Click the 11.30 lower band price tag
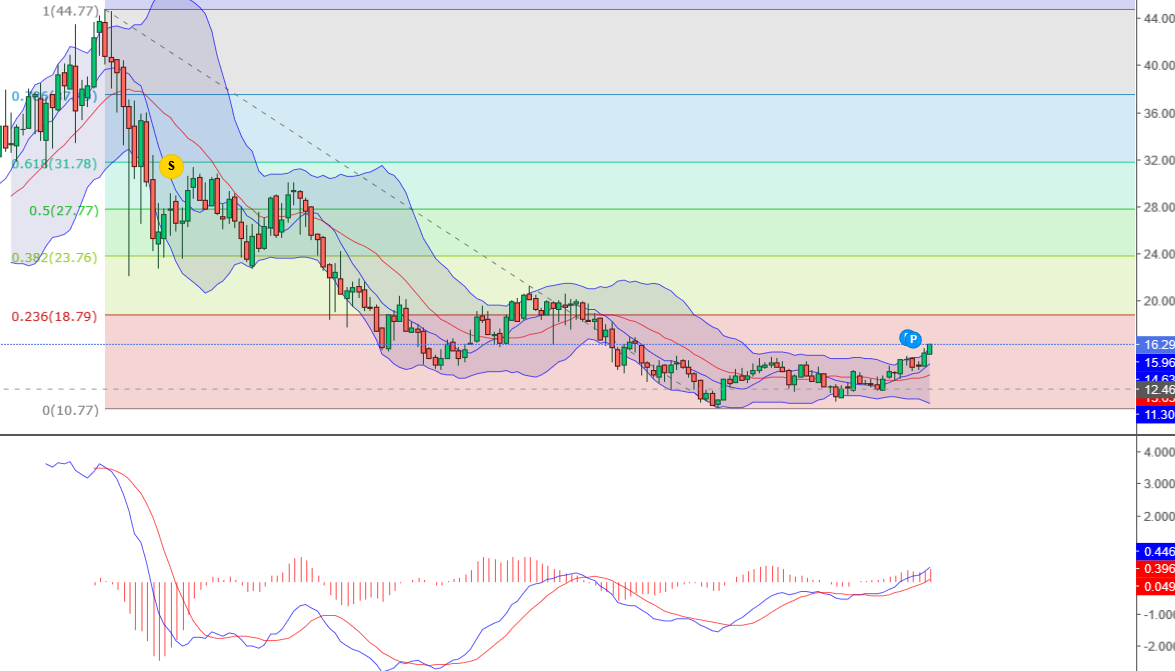The width and height of the screenshot is (1175, 671). pos(1156,415)
